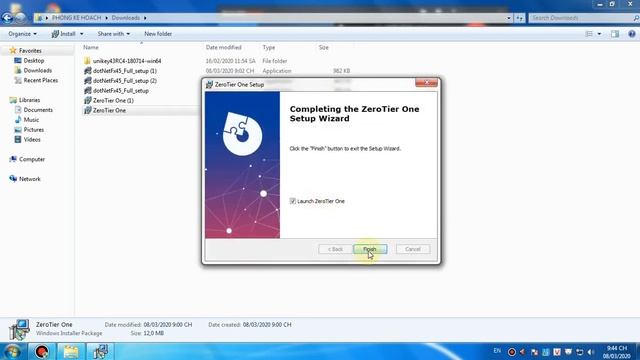Click Downloads breadcrumb in address bar
The width and height of the screenshot is (640, 360).
click(126, 18)
